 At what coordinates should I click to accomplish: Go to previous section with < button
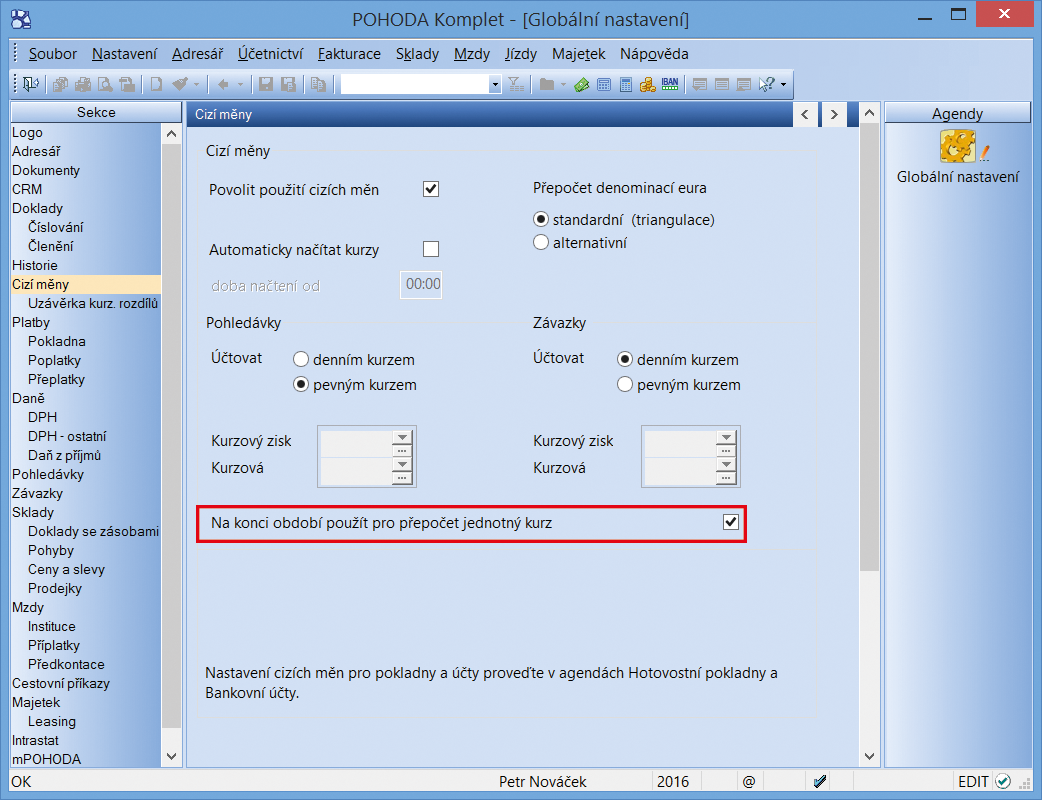tap(805, 114)
